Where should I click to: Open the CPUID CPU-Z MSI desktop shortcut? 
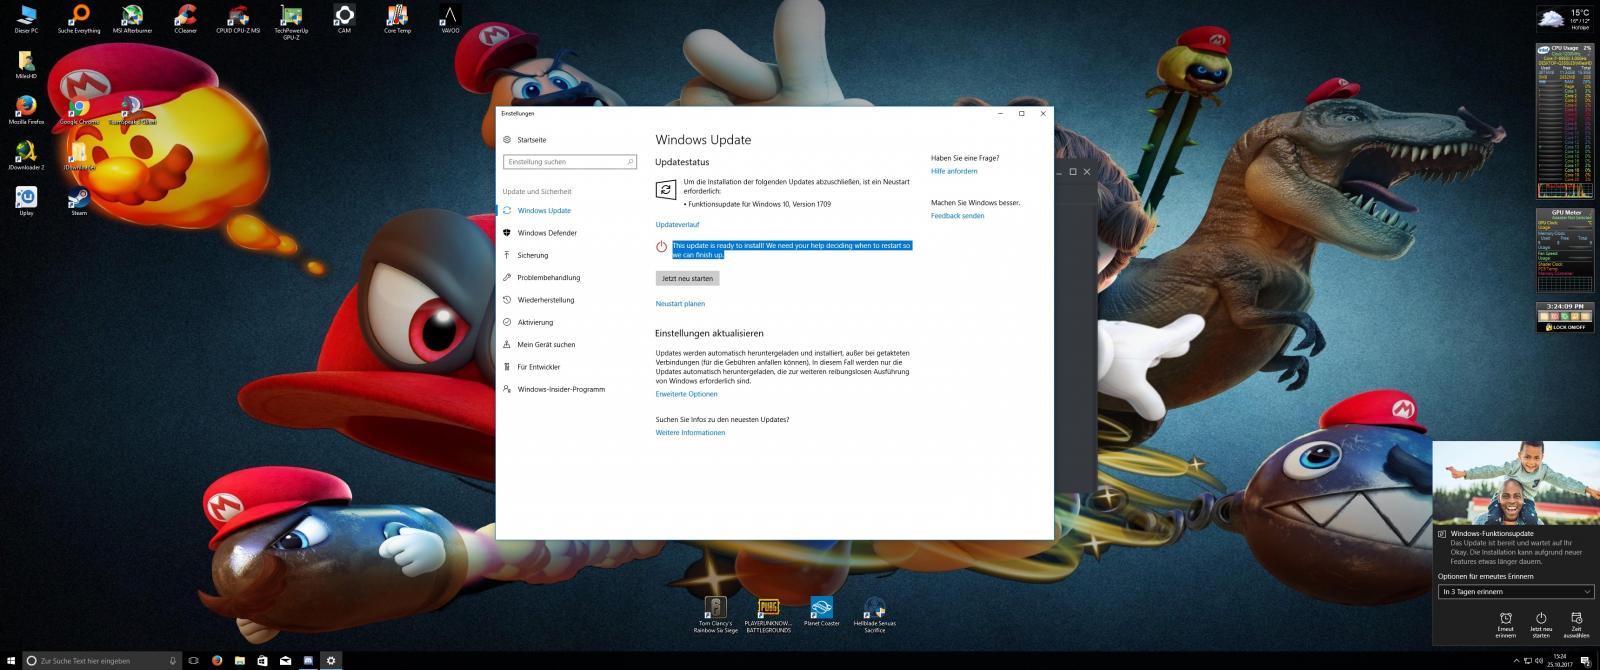(x=238, y=19)
